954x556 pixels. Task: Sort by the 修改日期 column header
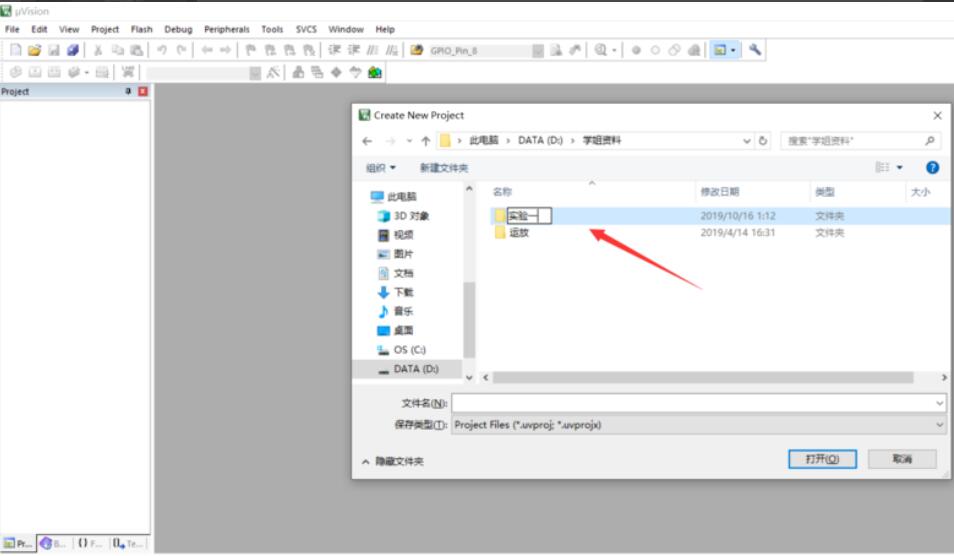tap(719, 192)
